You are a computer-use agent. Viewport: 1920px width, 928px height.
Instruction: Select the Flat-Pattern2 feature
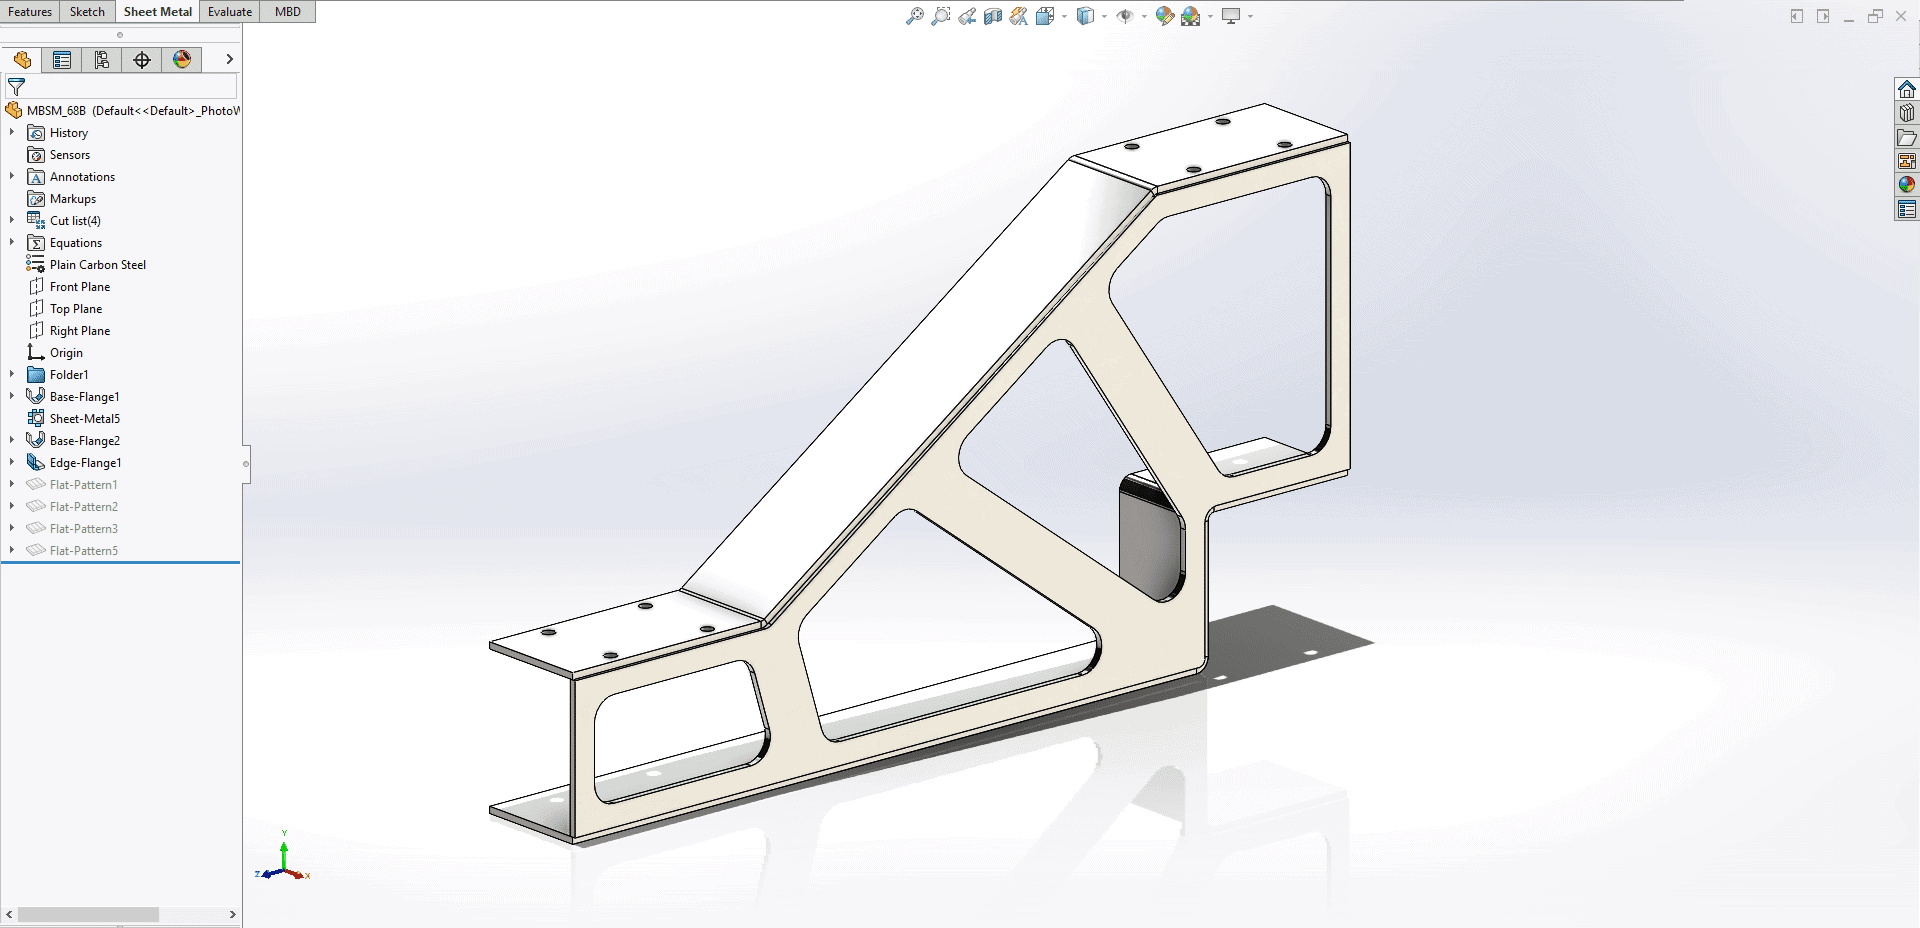click(72, 507)
